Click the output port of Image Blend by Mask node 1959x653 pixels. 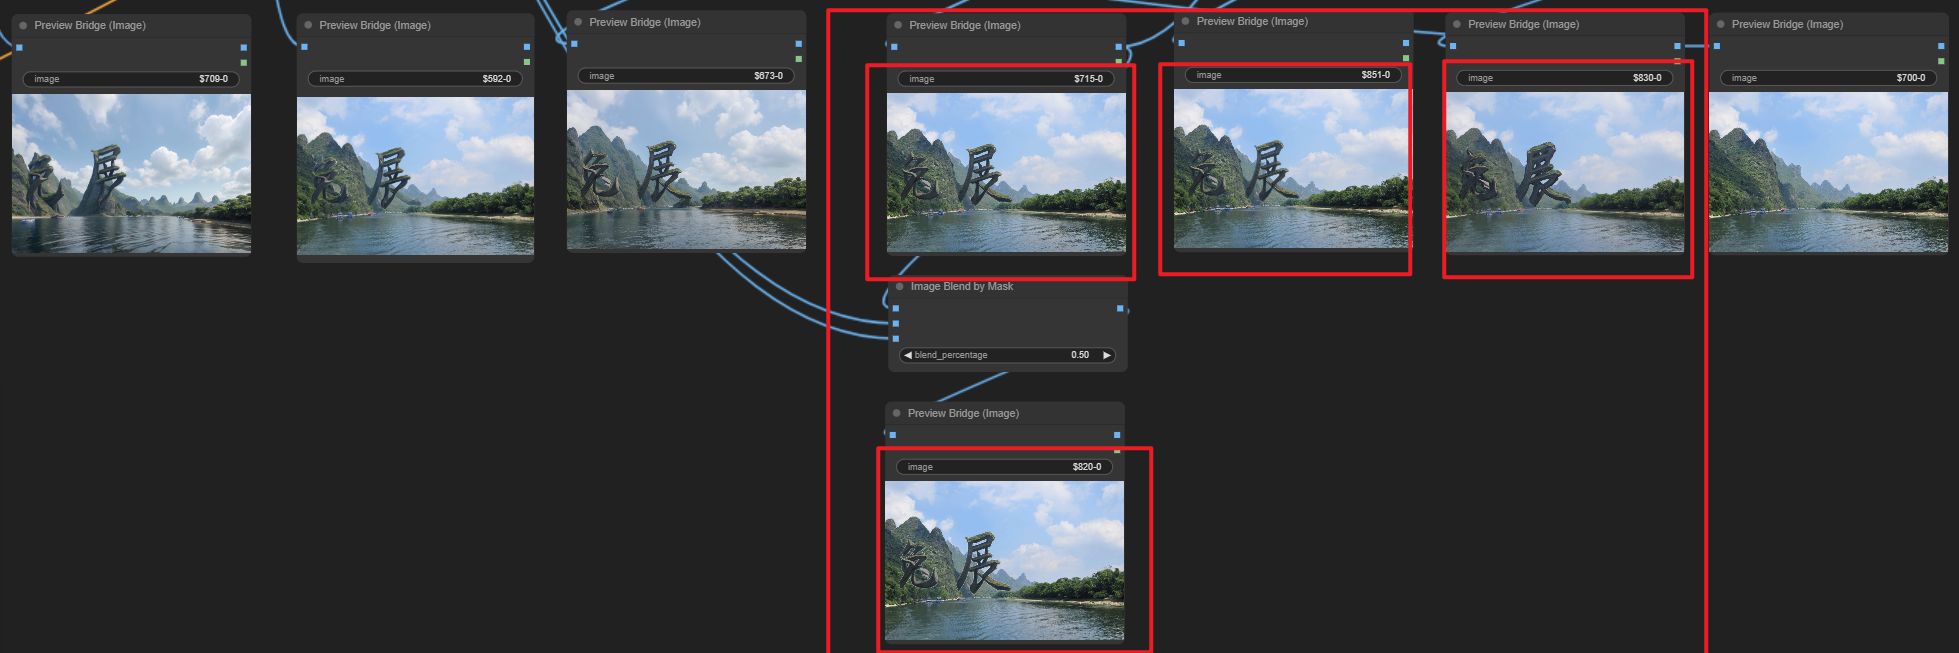pyautogui.click(x=1120, y=309)
